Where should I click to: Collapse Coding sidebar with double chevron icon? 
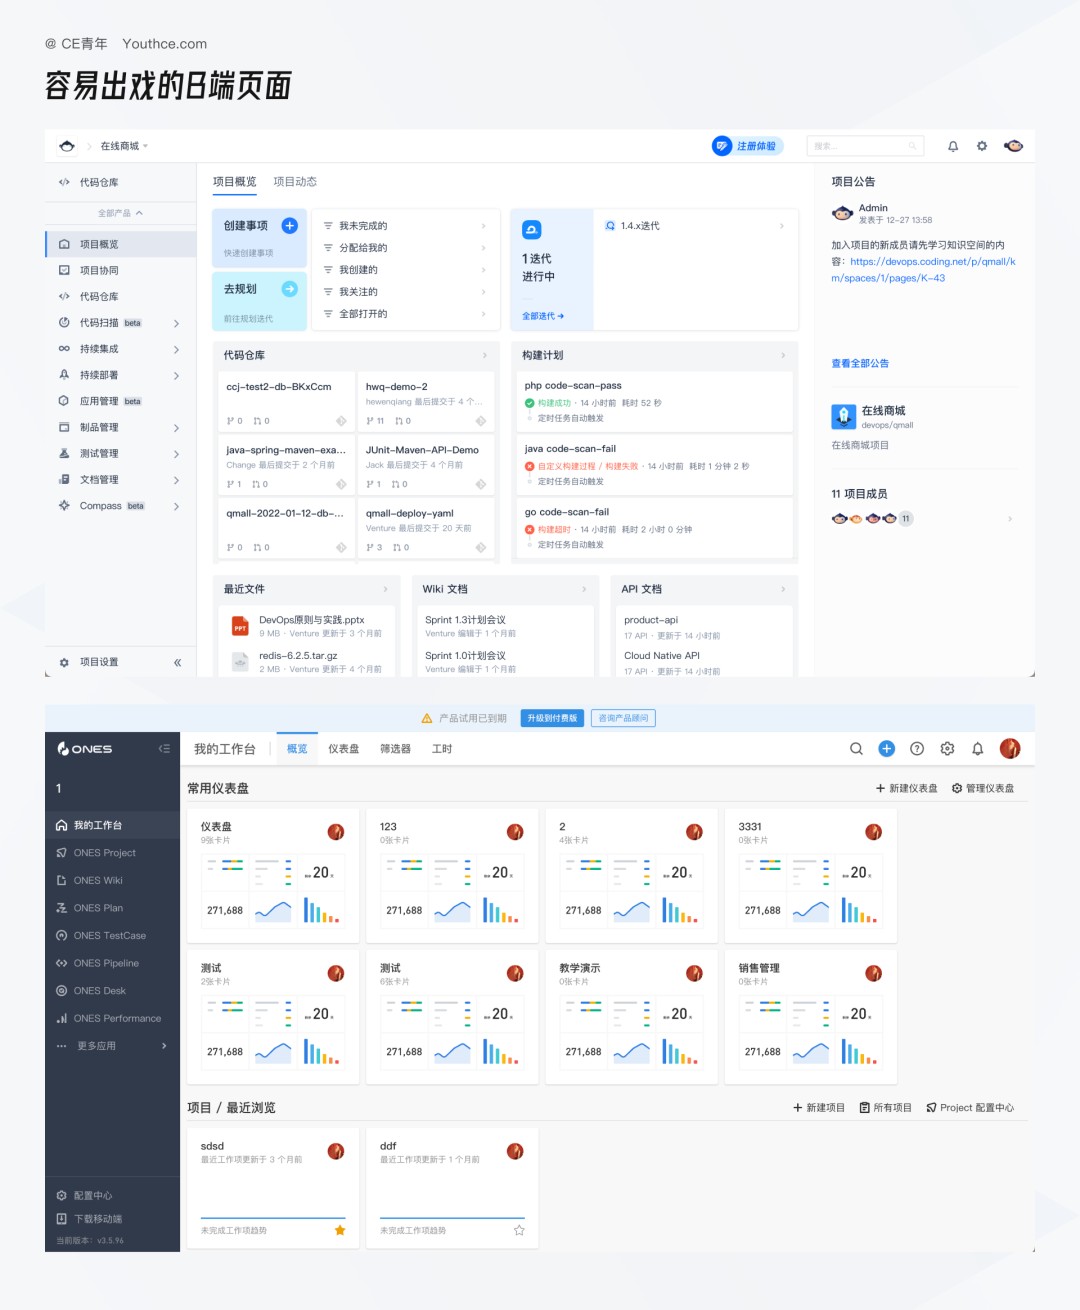177,662
